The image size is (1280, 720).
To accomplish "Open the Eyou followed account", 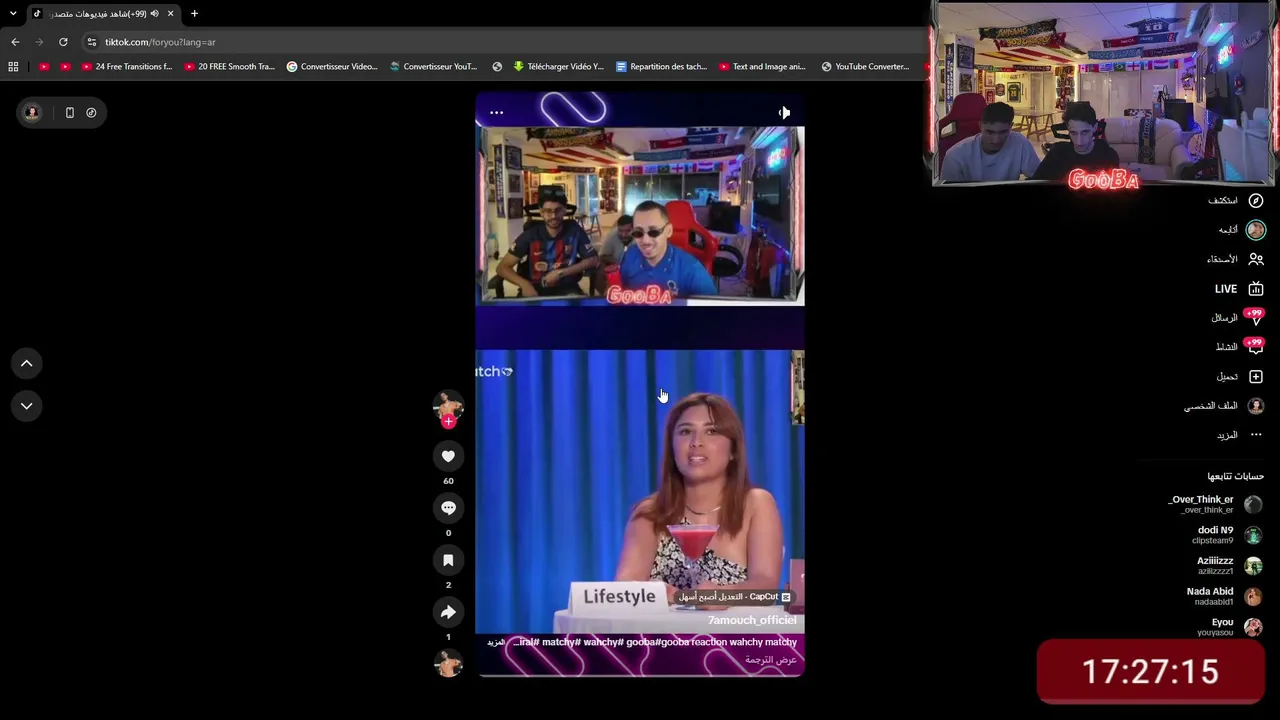I will (1230, 627).
